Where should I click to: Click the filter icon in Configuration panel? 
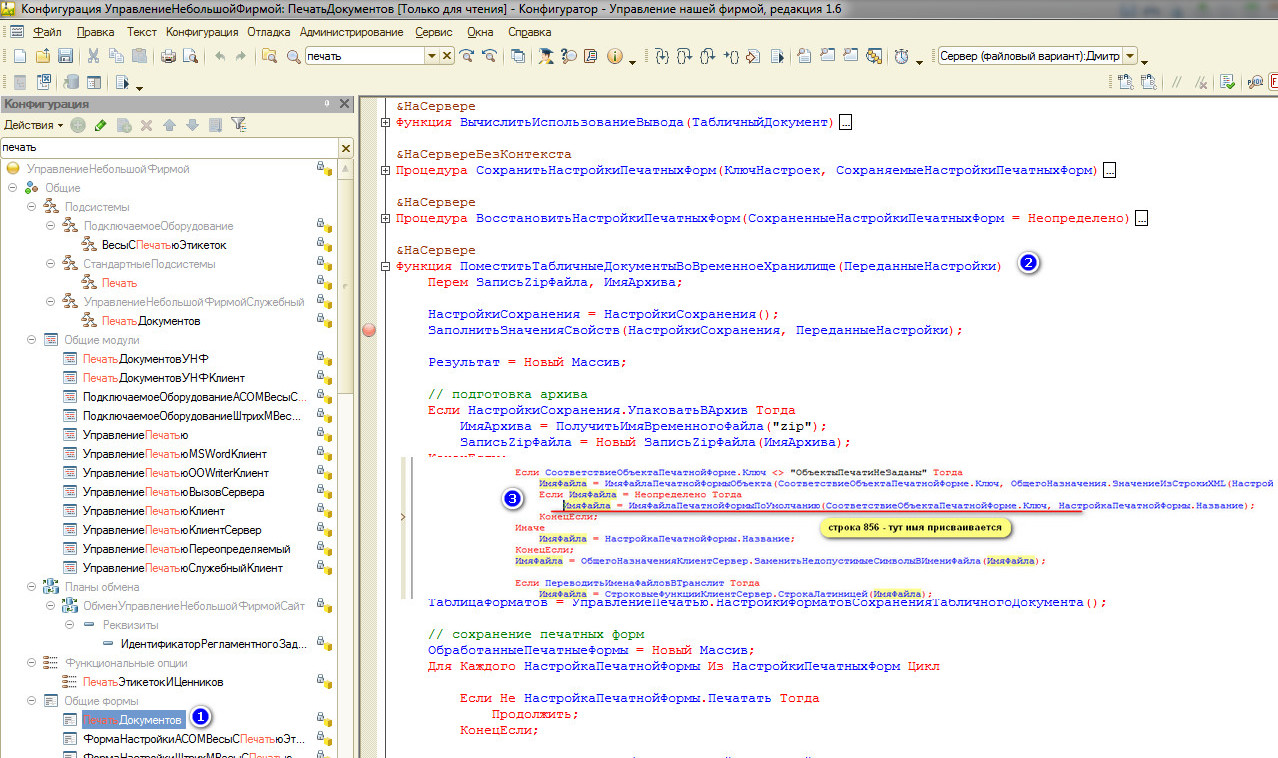(238, 125)
